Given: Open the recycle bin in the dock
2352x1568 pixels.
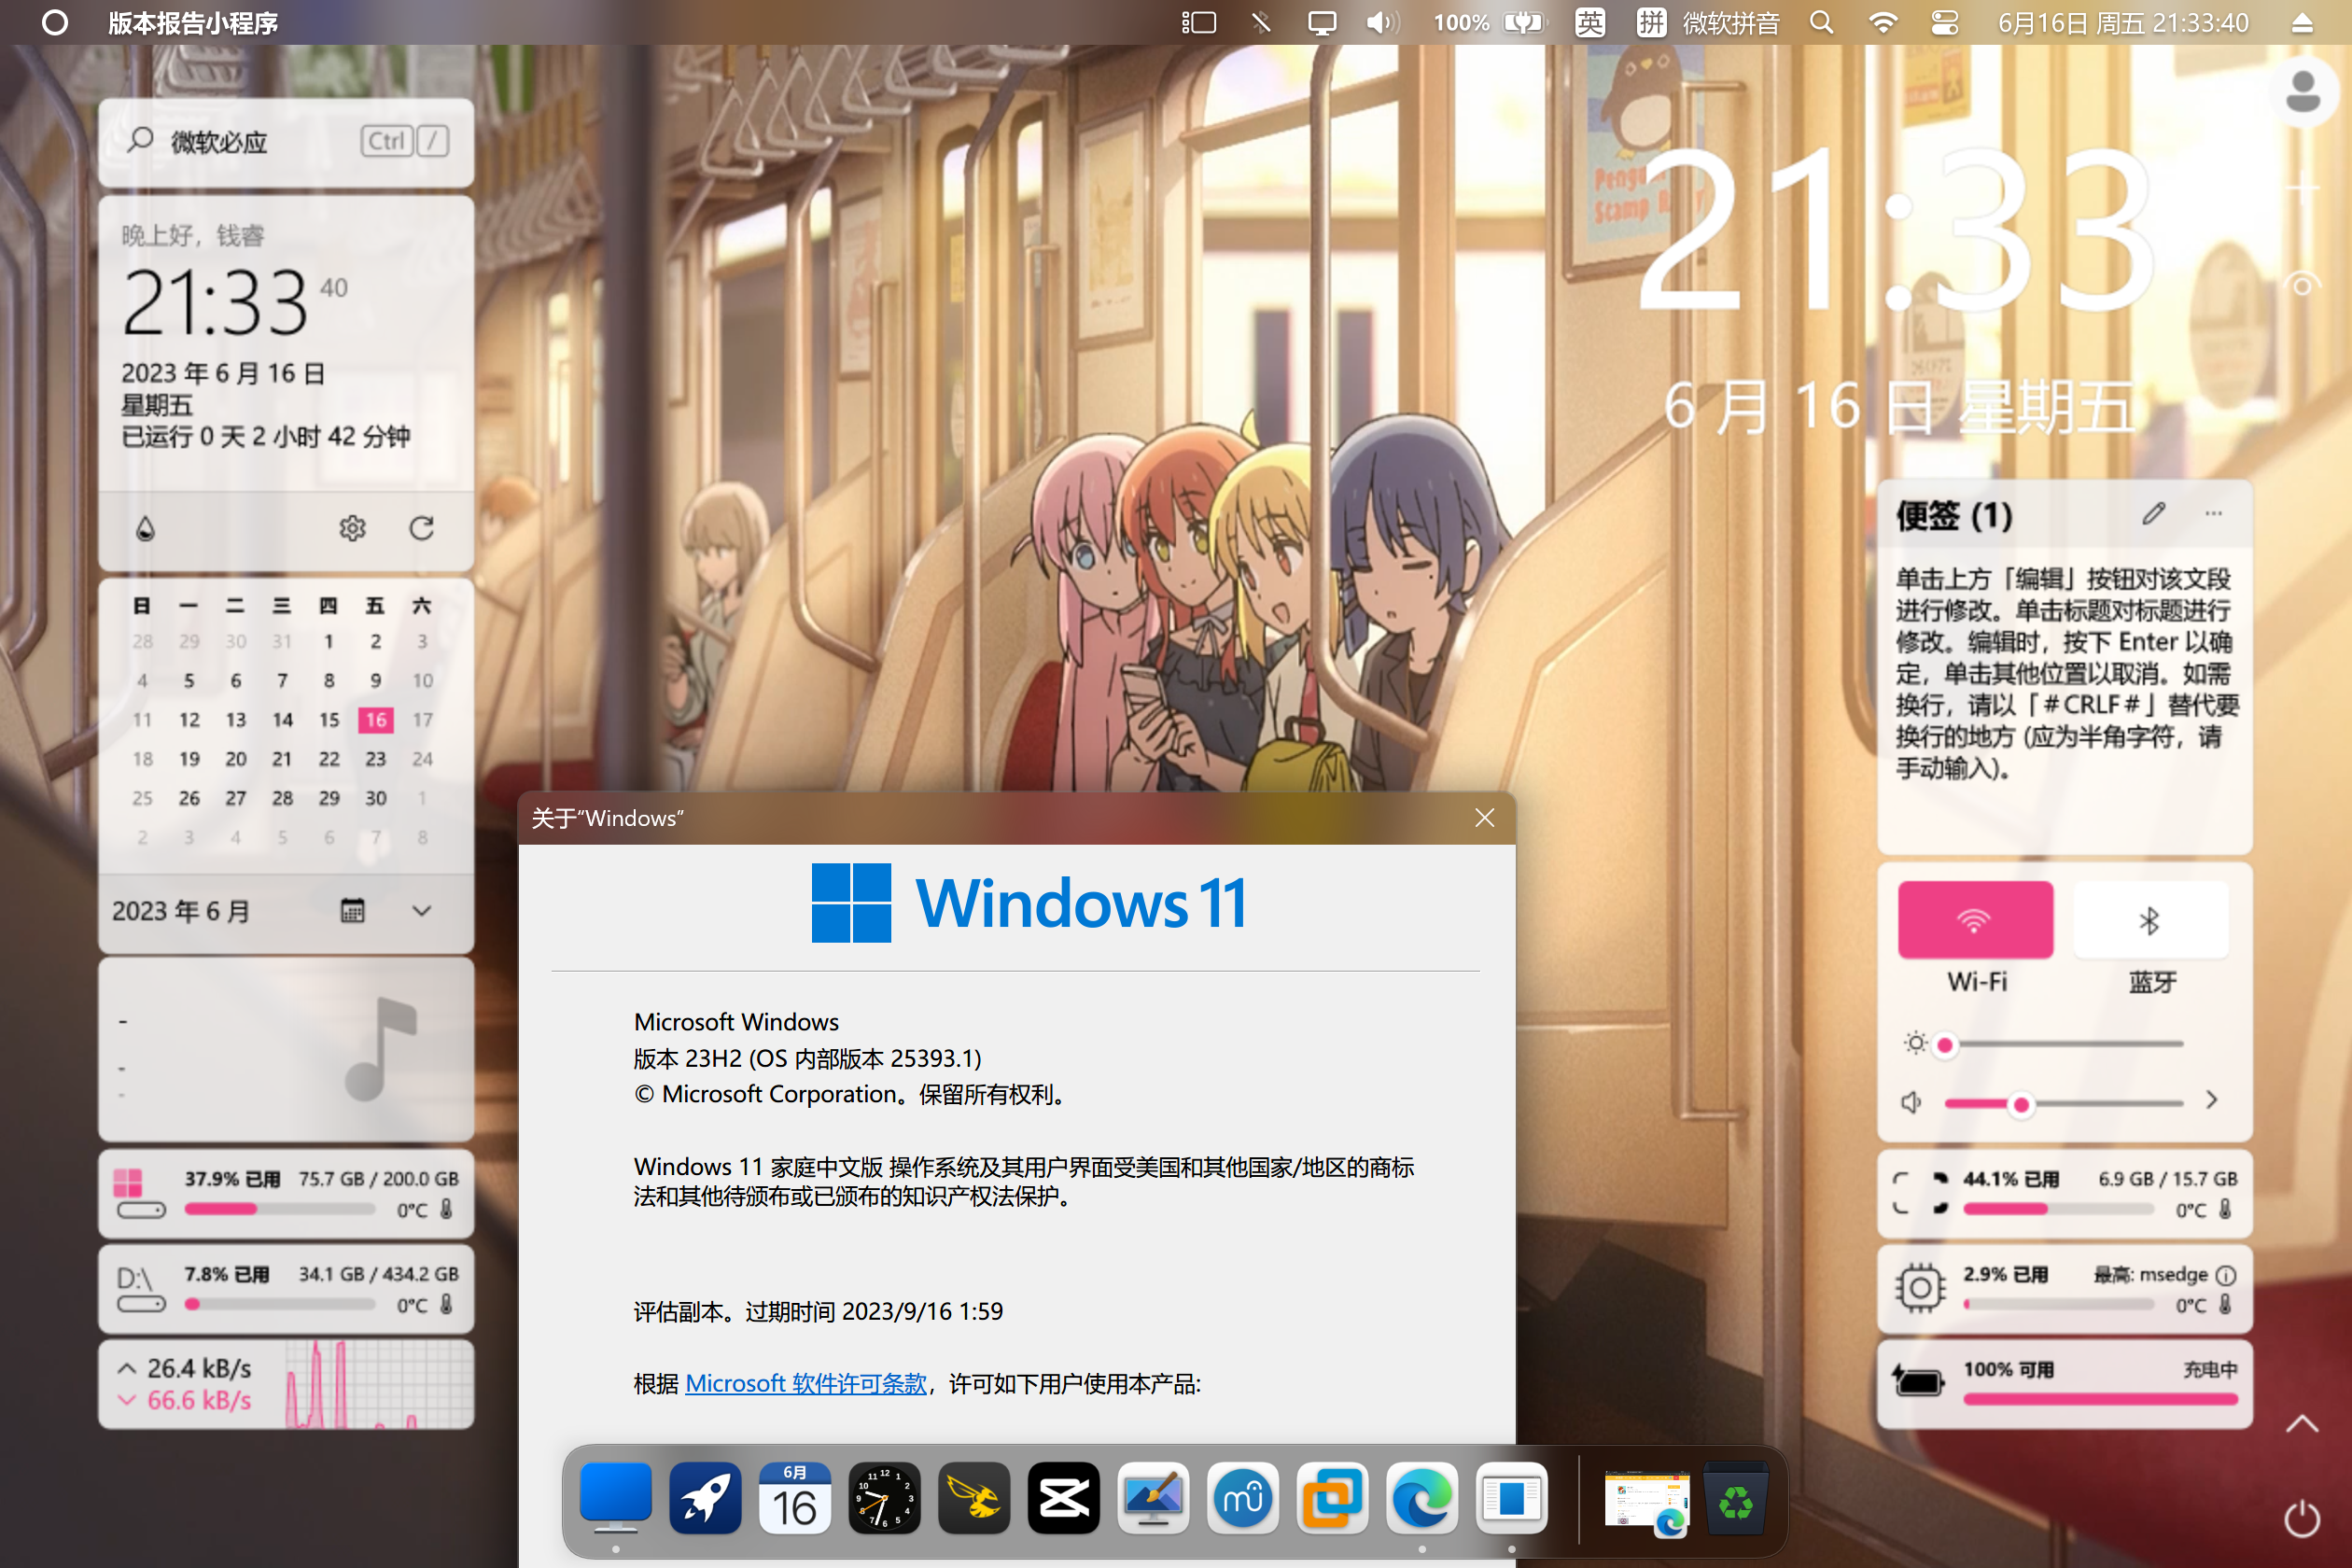Looking at the screenshot, I should tap(1735, 1498).
